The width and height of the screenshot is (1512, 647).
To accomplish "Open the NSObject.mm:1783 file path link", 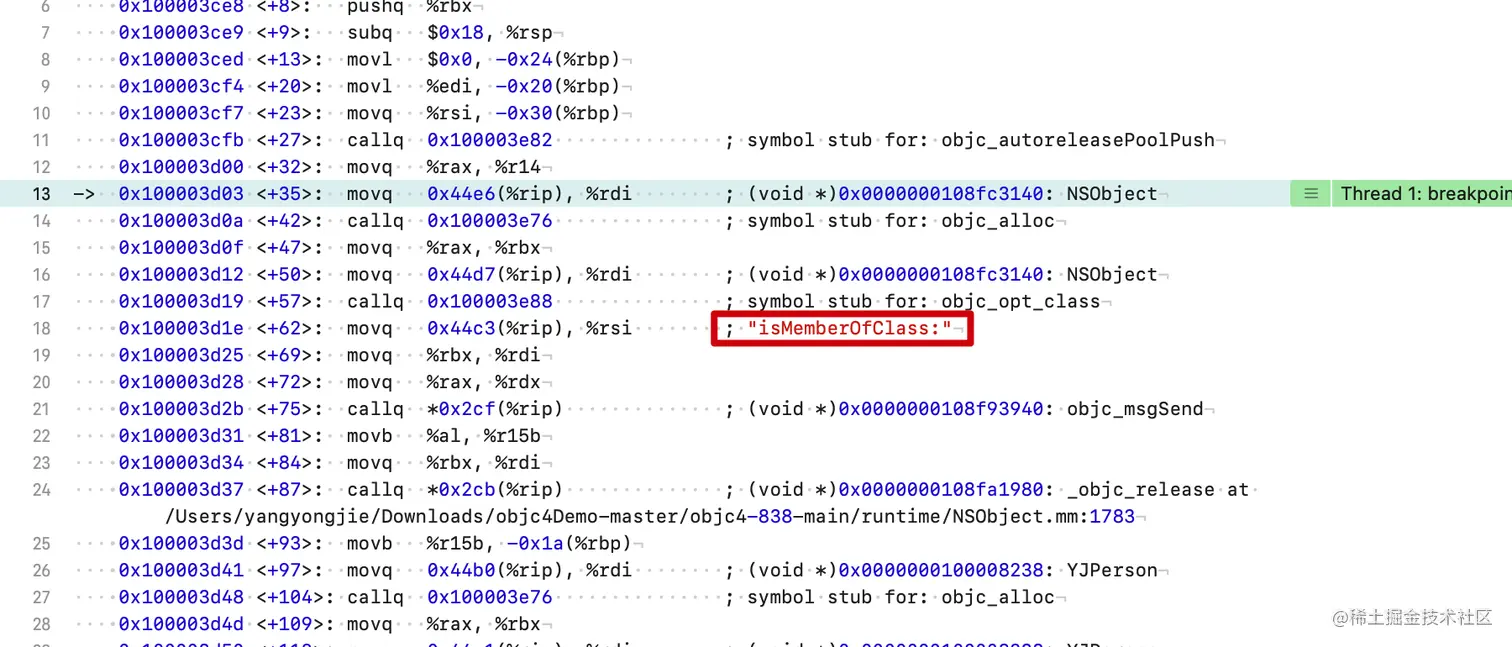I will tap(649, 516).
